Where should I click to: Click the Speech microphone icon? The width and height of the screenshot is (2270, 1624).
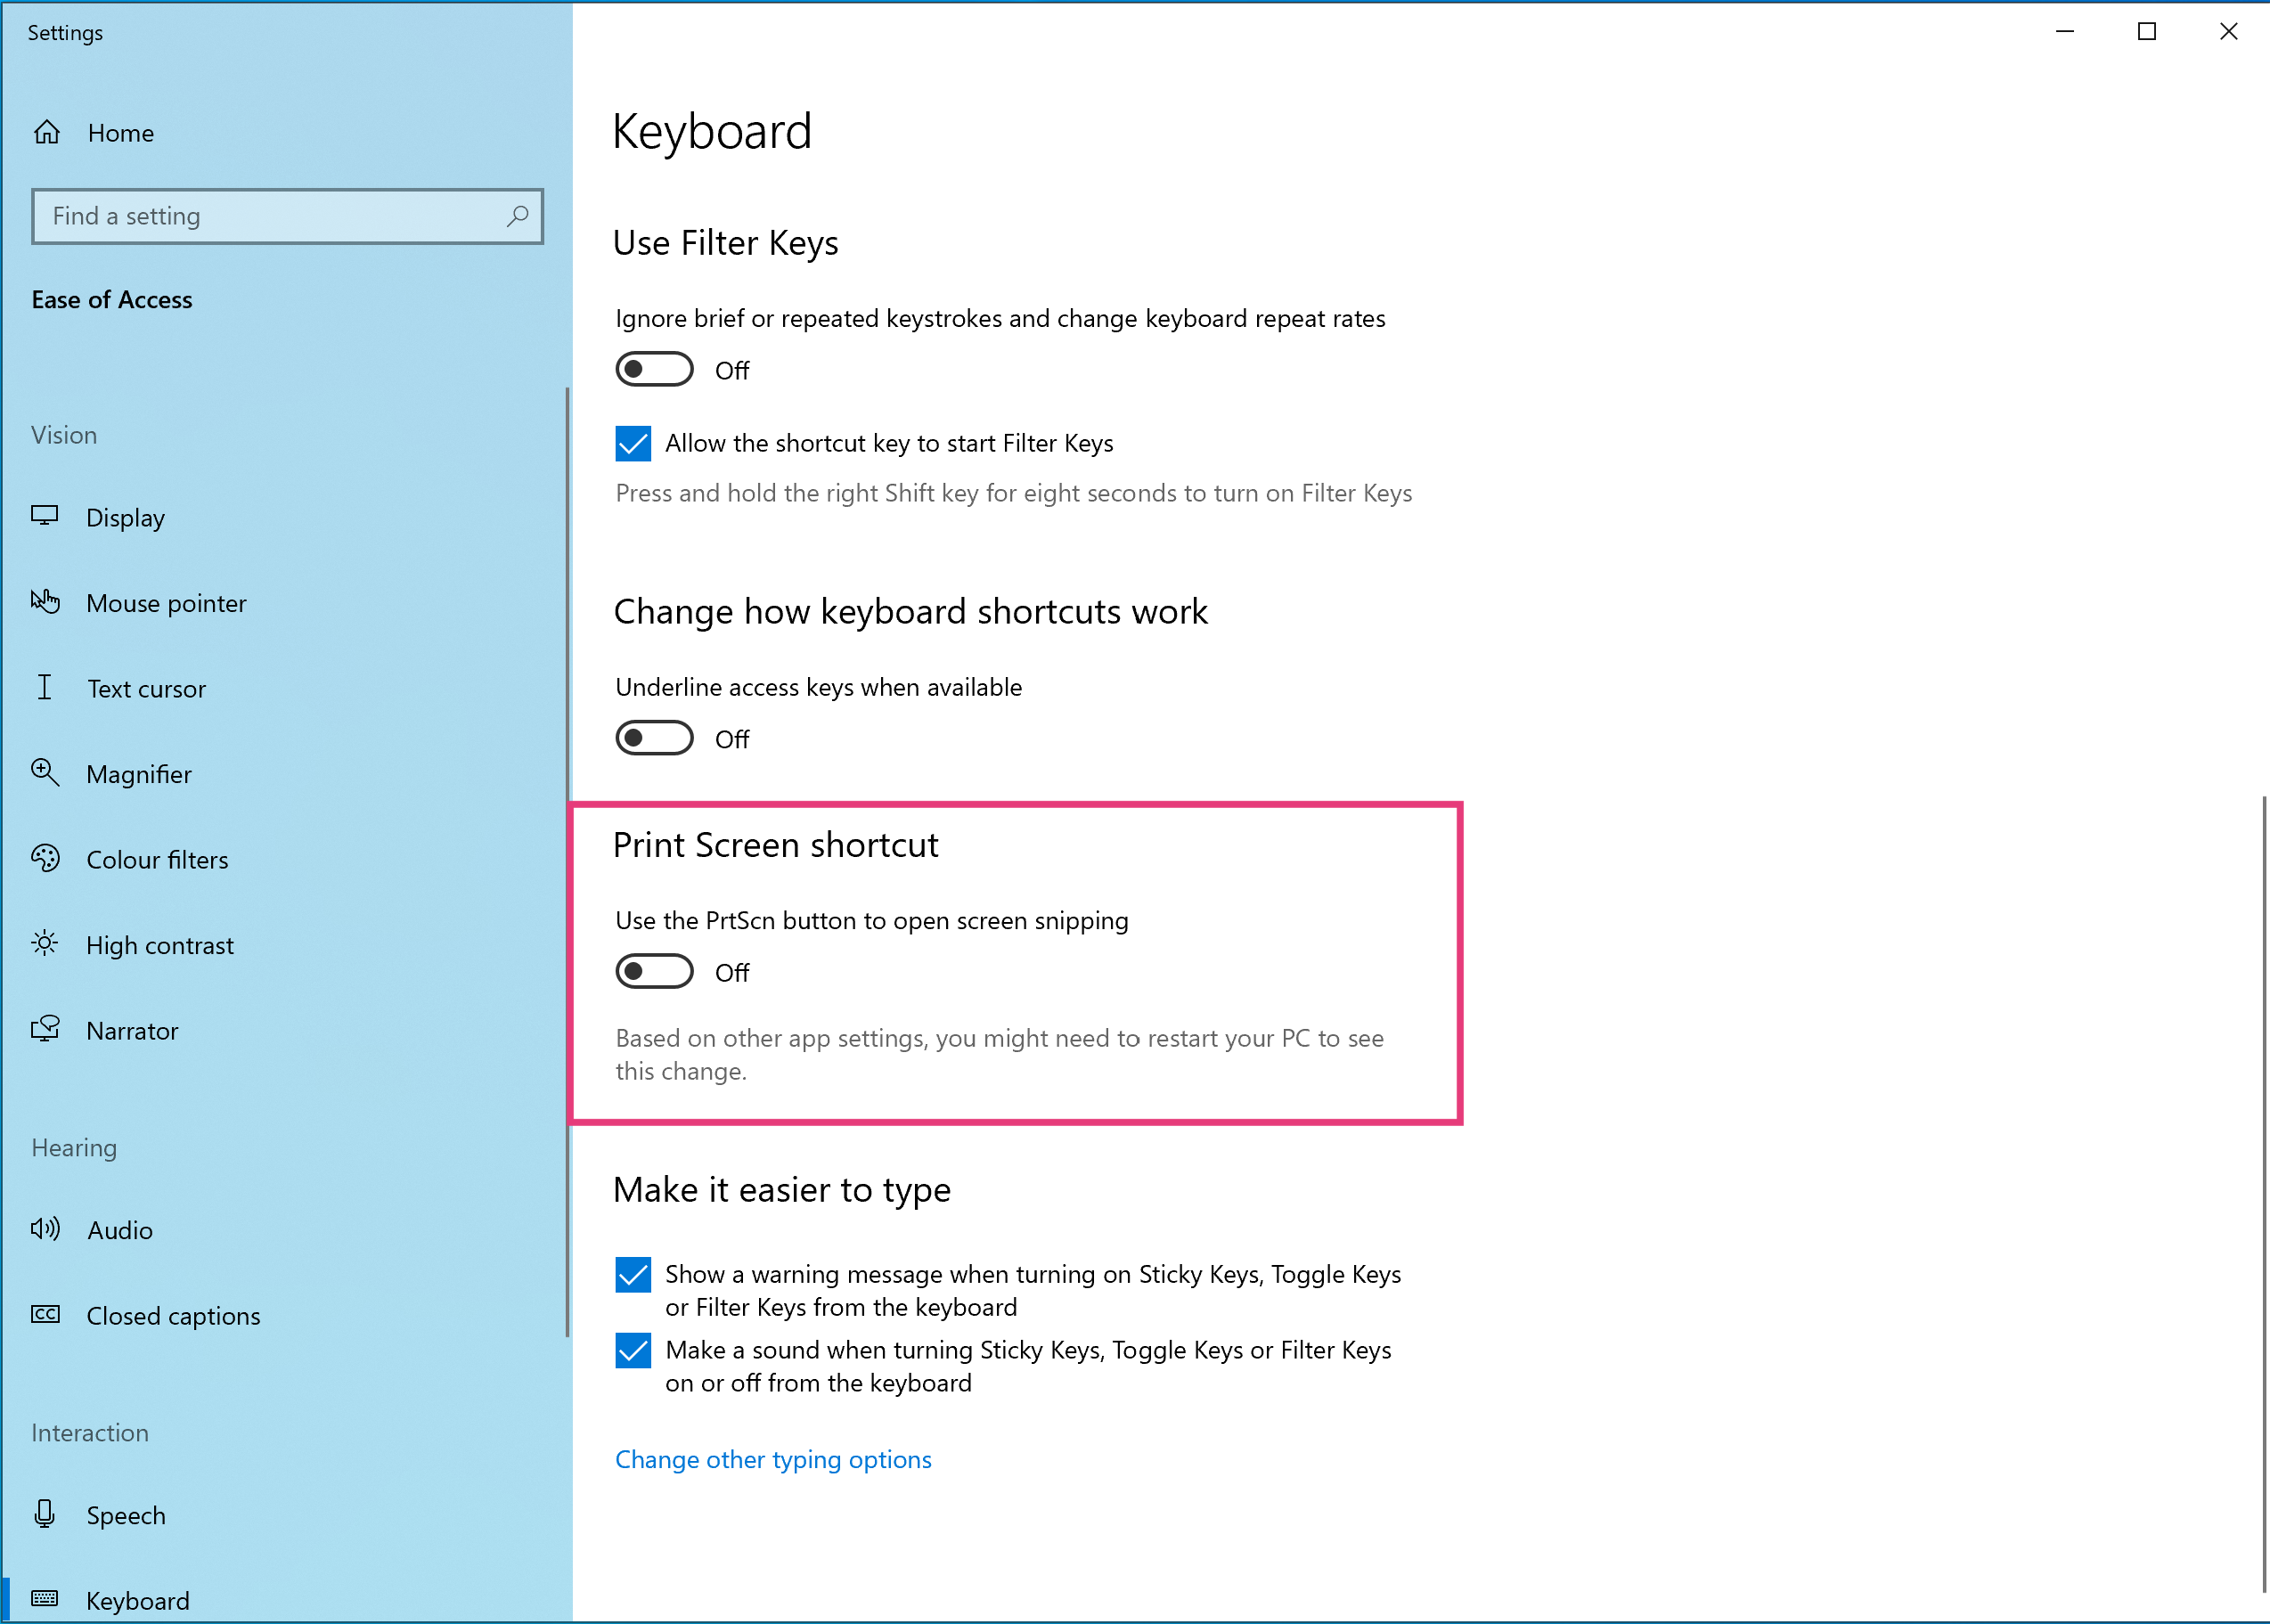click(45, 1513)
